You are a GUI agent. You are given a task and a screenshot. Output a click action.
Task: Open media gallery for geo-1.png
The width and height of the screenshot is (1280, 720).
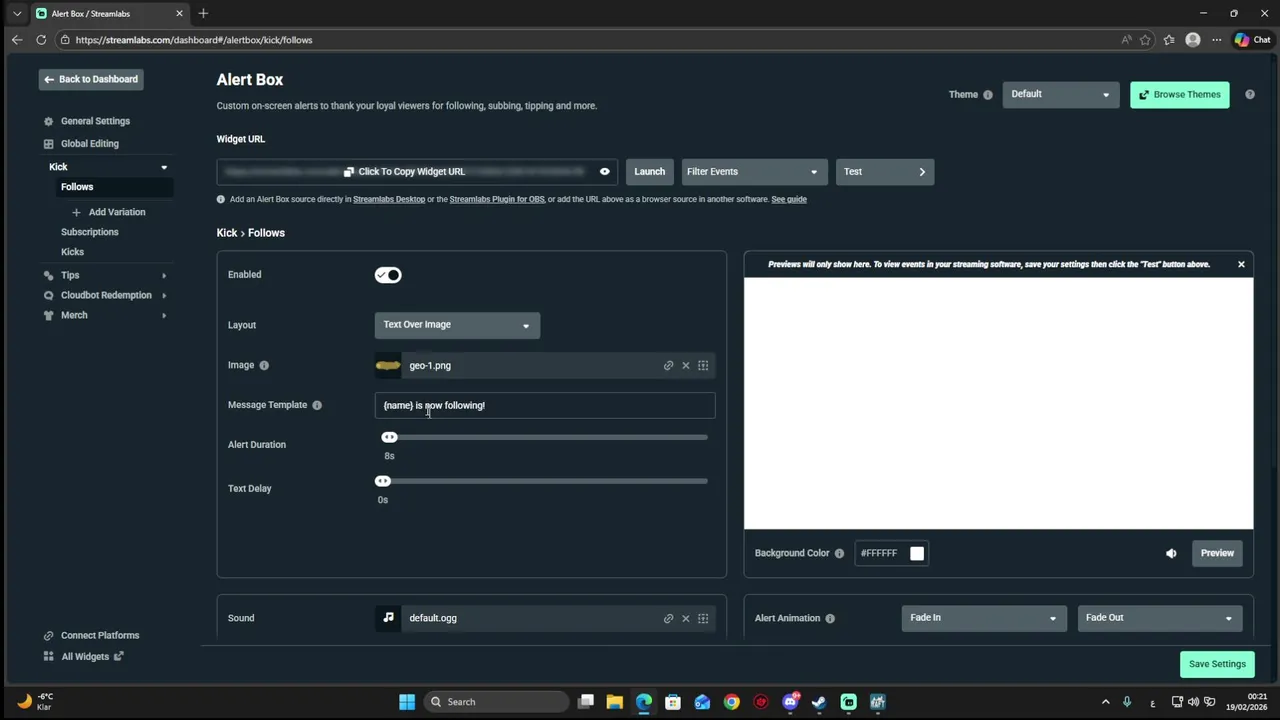(703, 366)
